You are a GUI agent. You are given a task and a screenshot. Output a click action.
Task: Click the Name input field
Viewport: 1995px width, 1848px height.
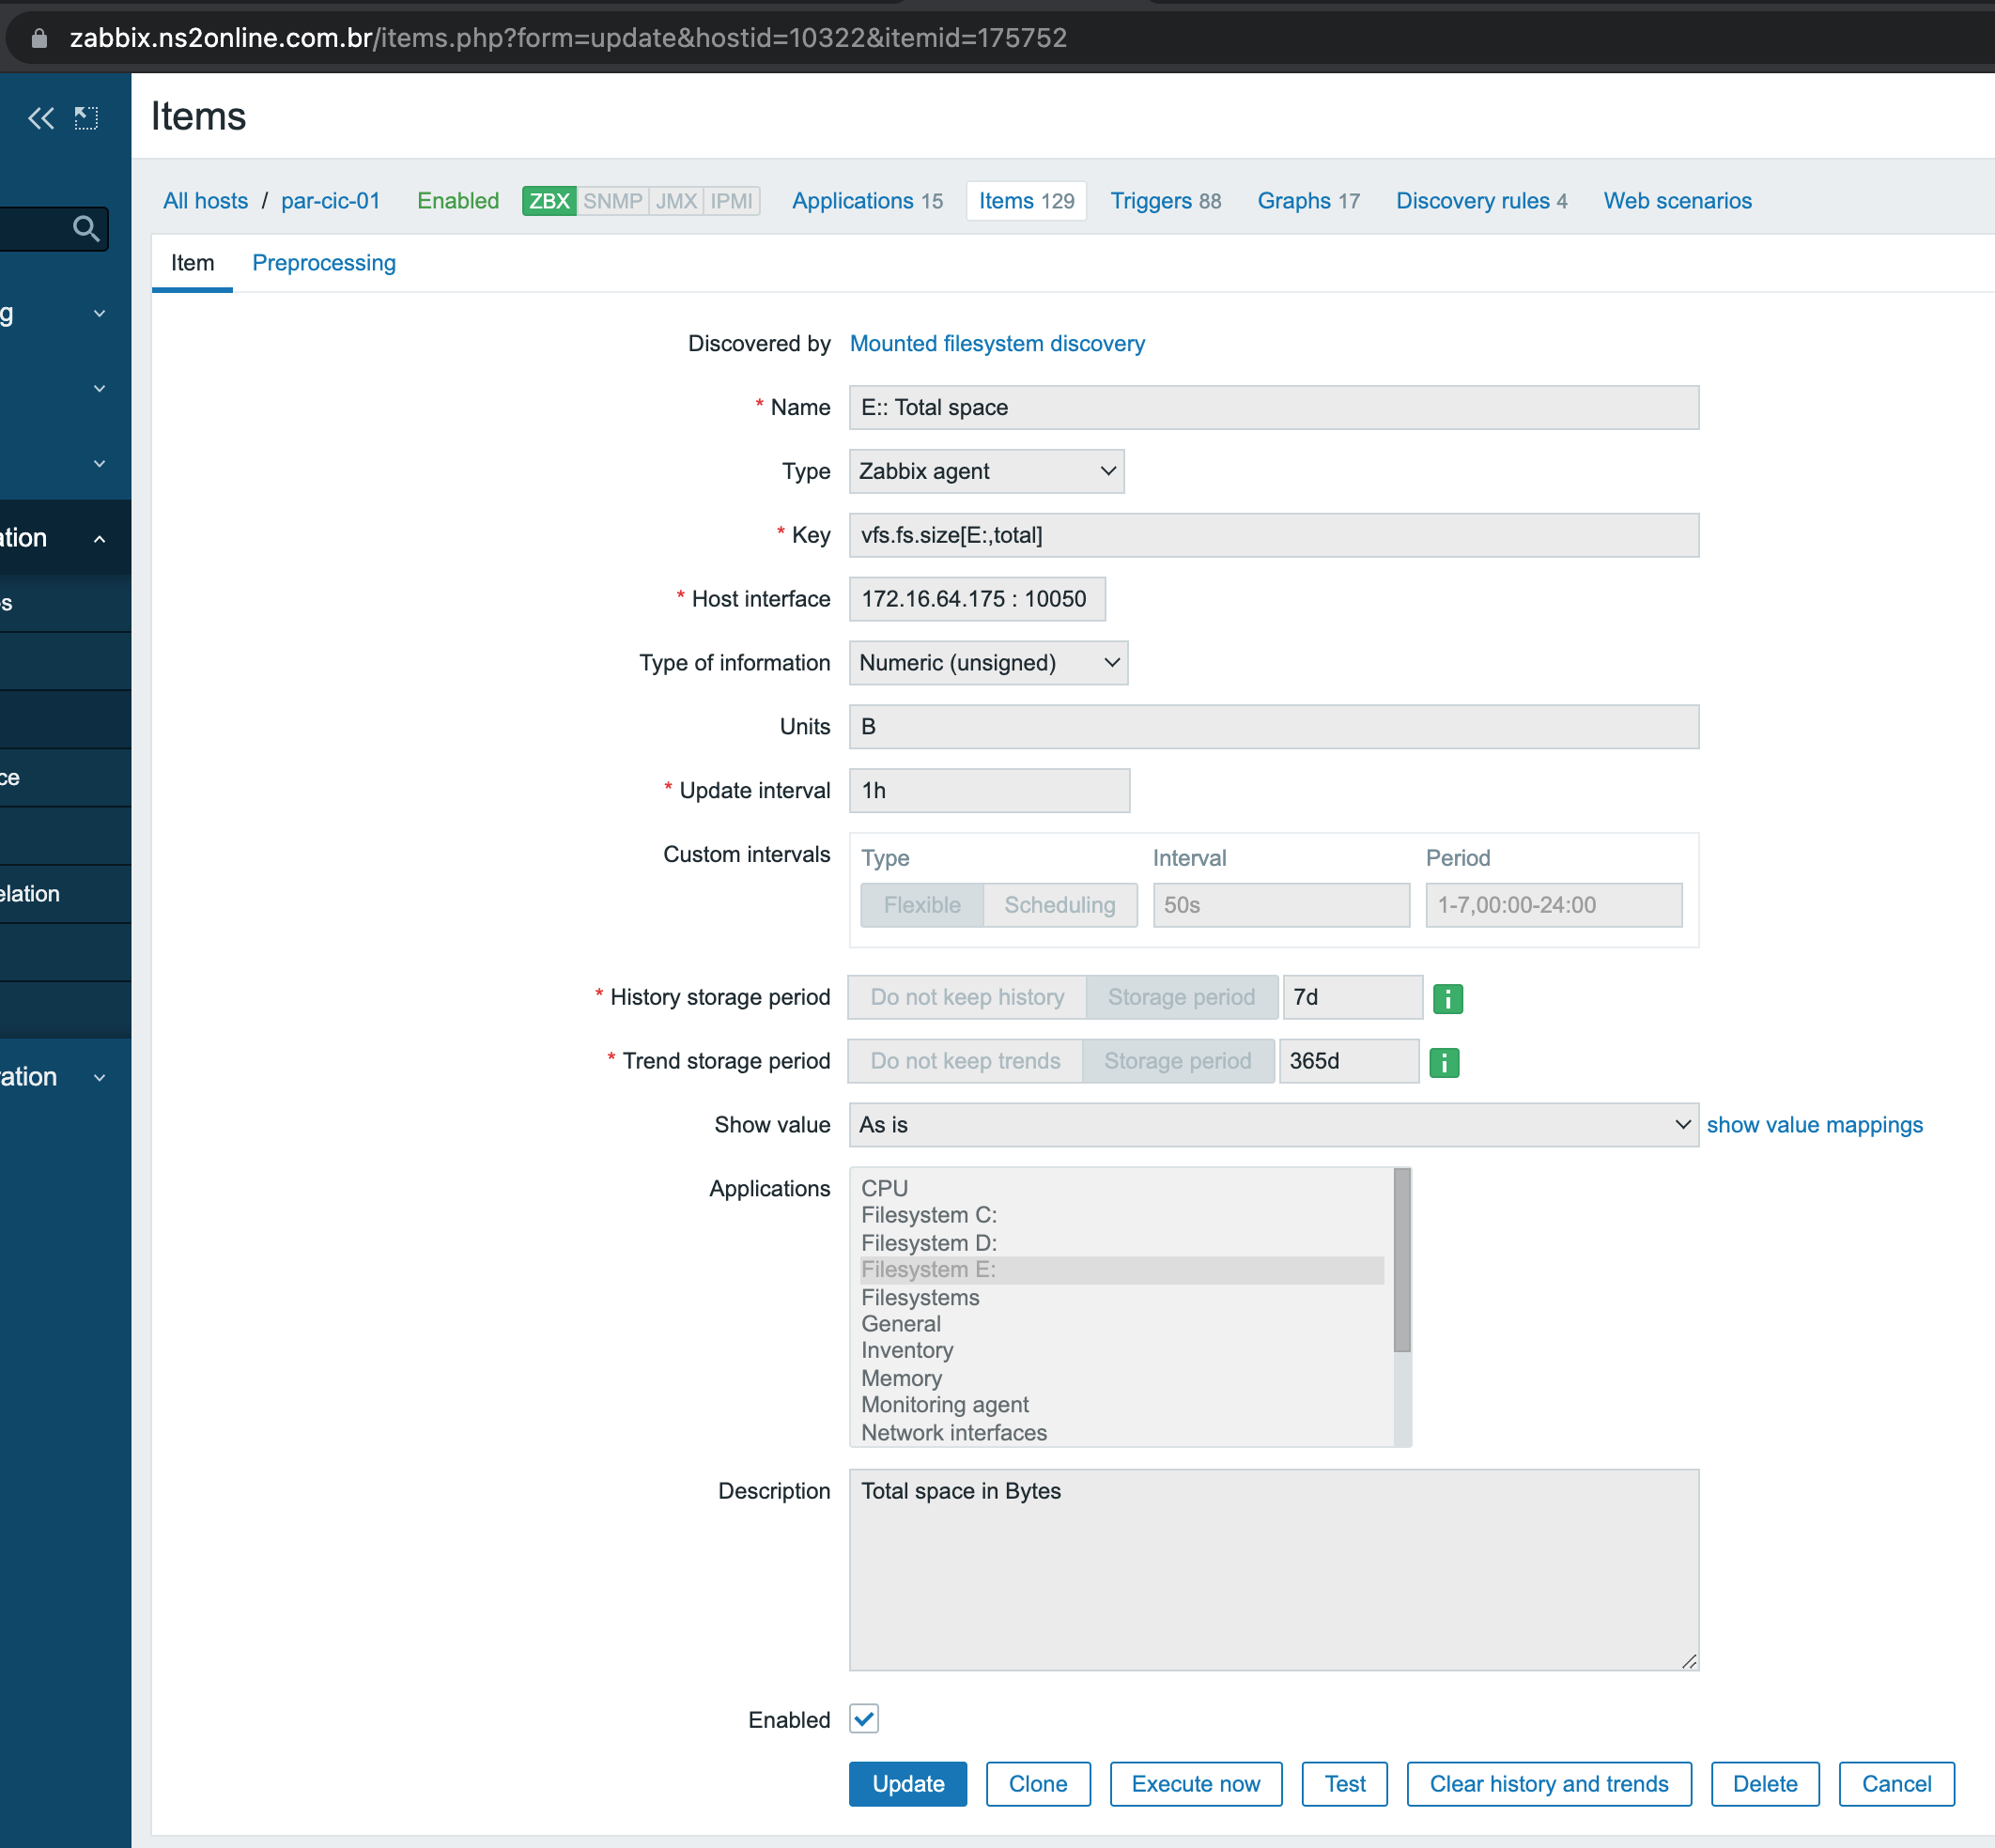(1273, 407)
